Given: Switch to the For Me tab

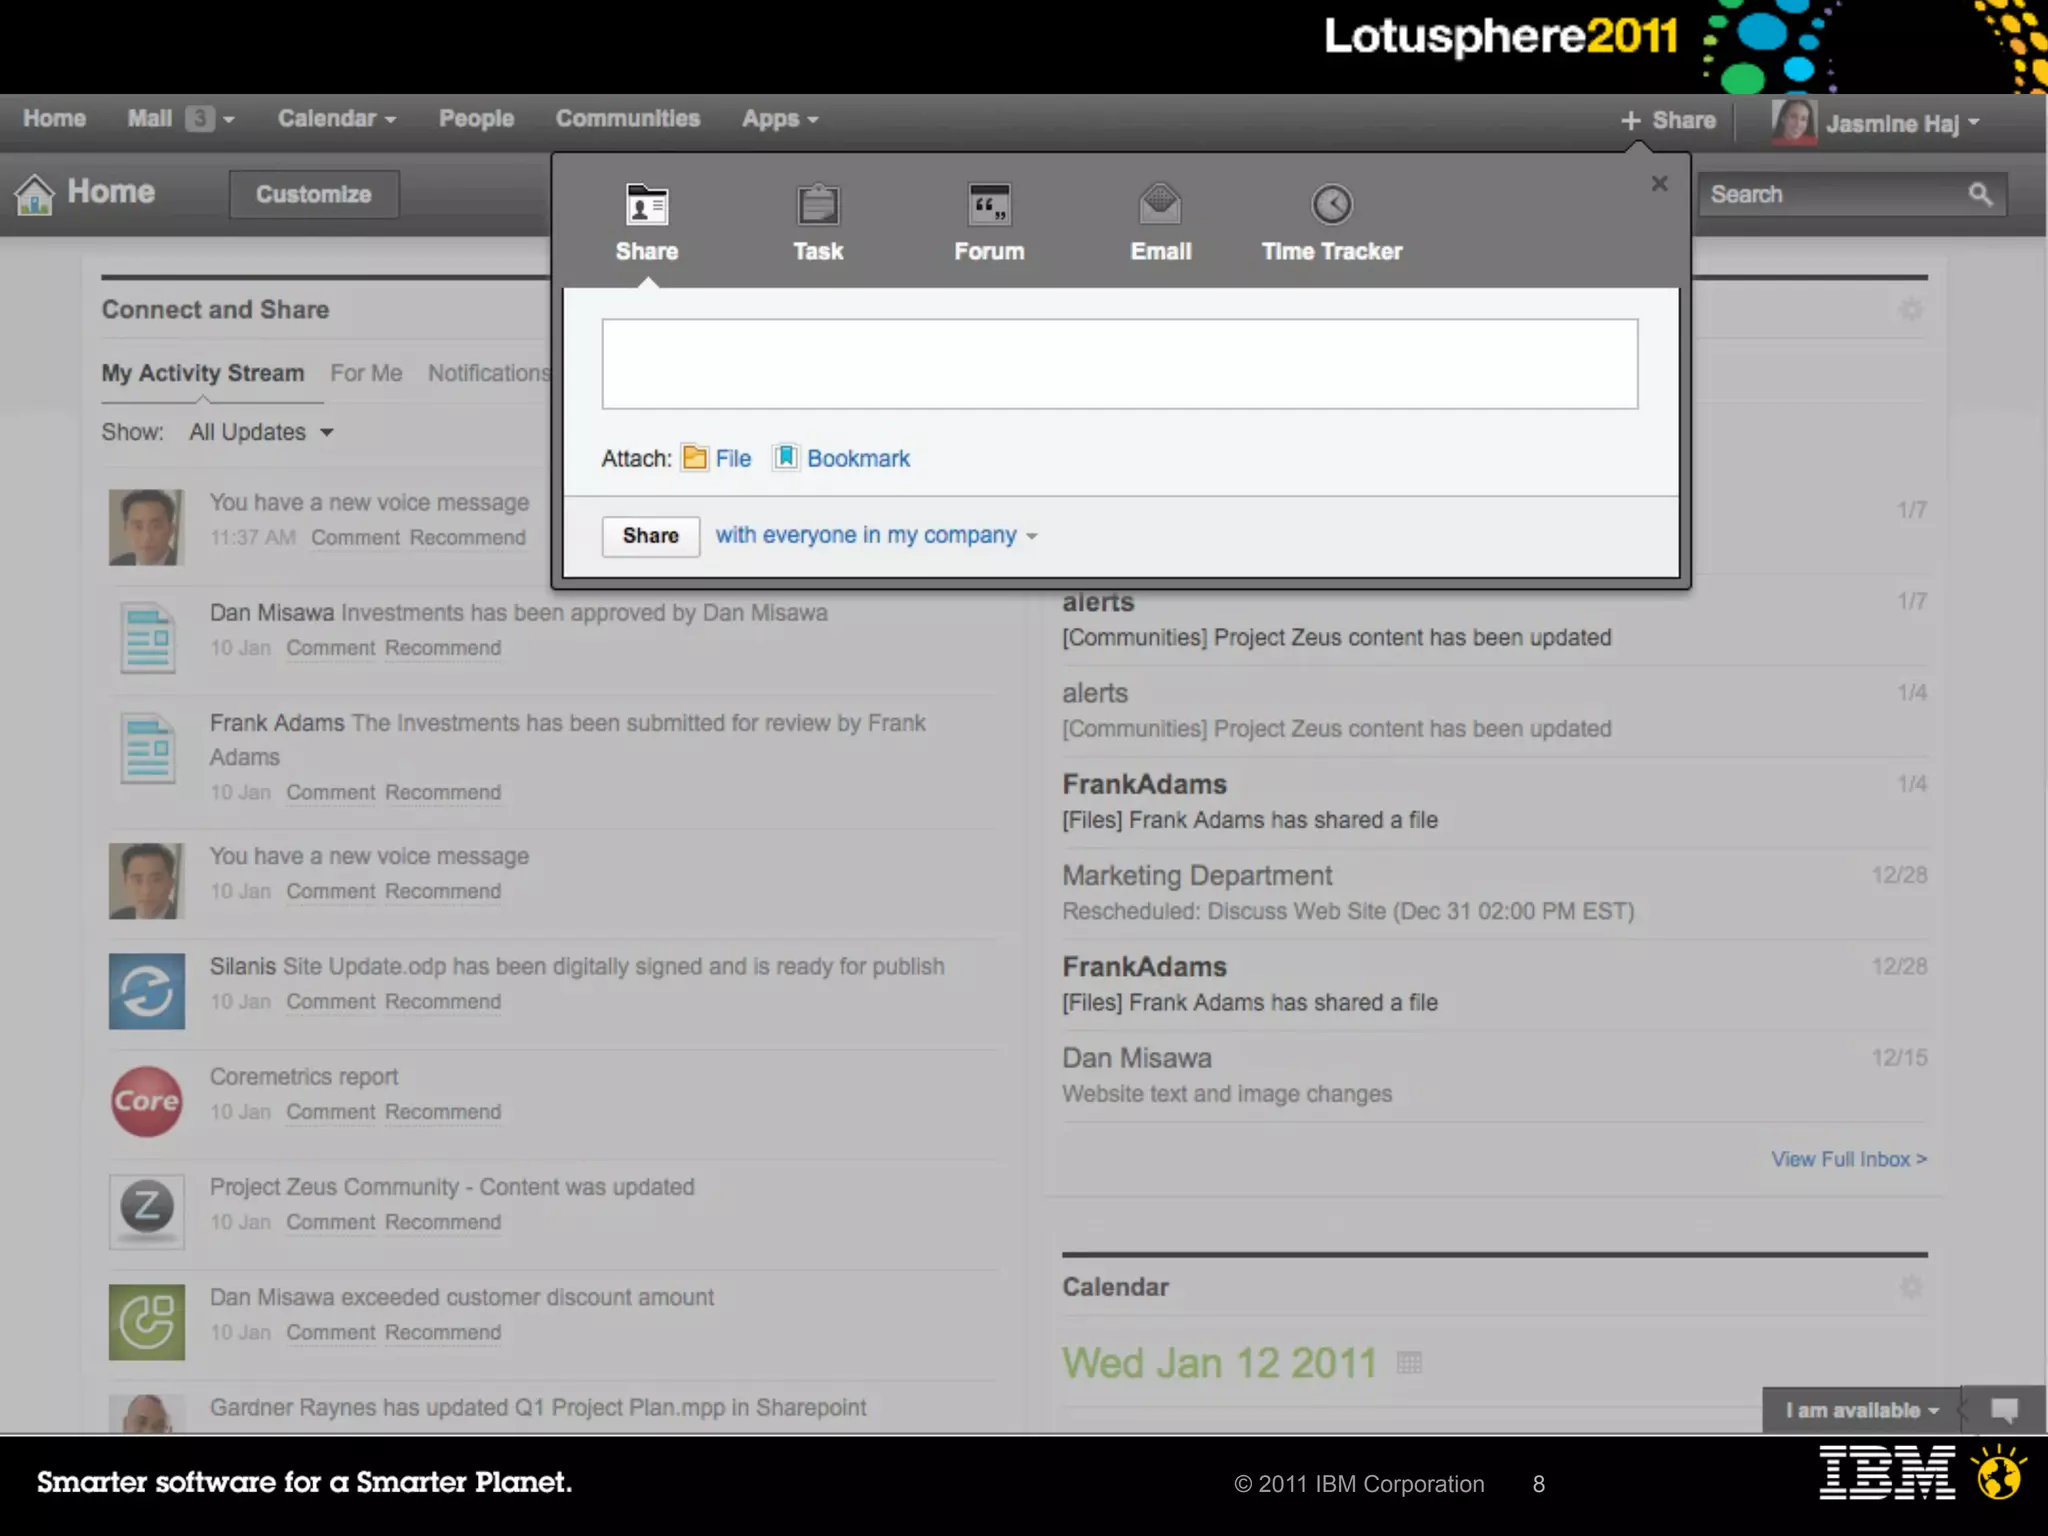Looking at the screenshot, I should tap(366, 373).
